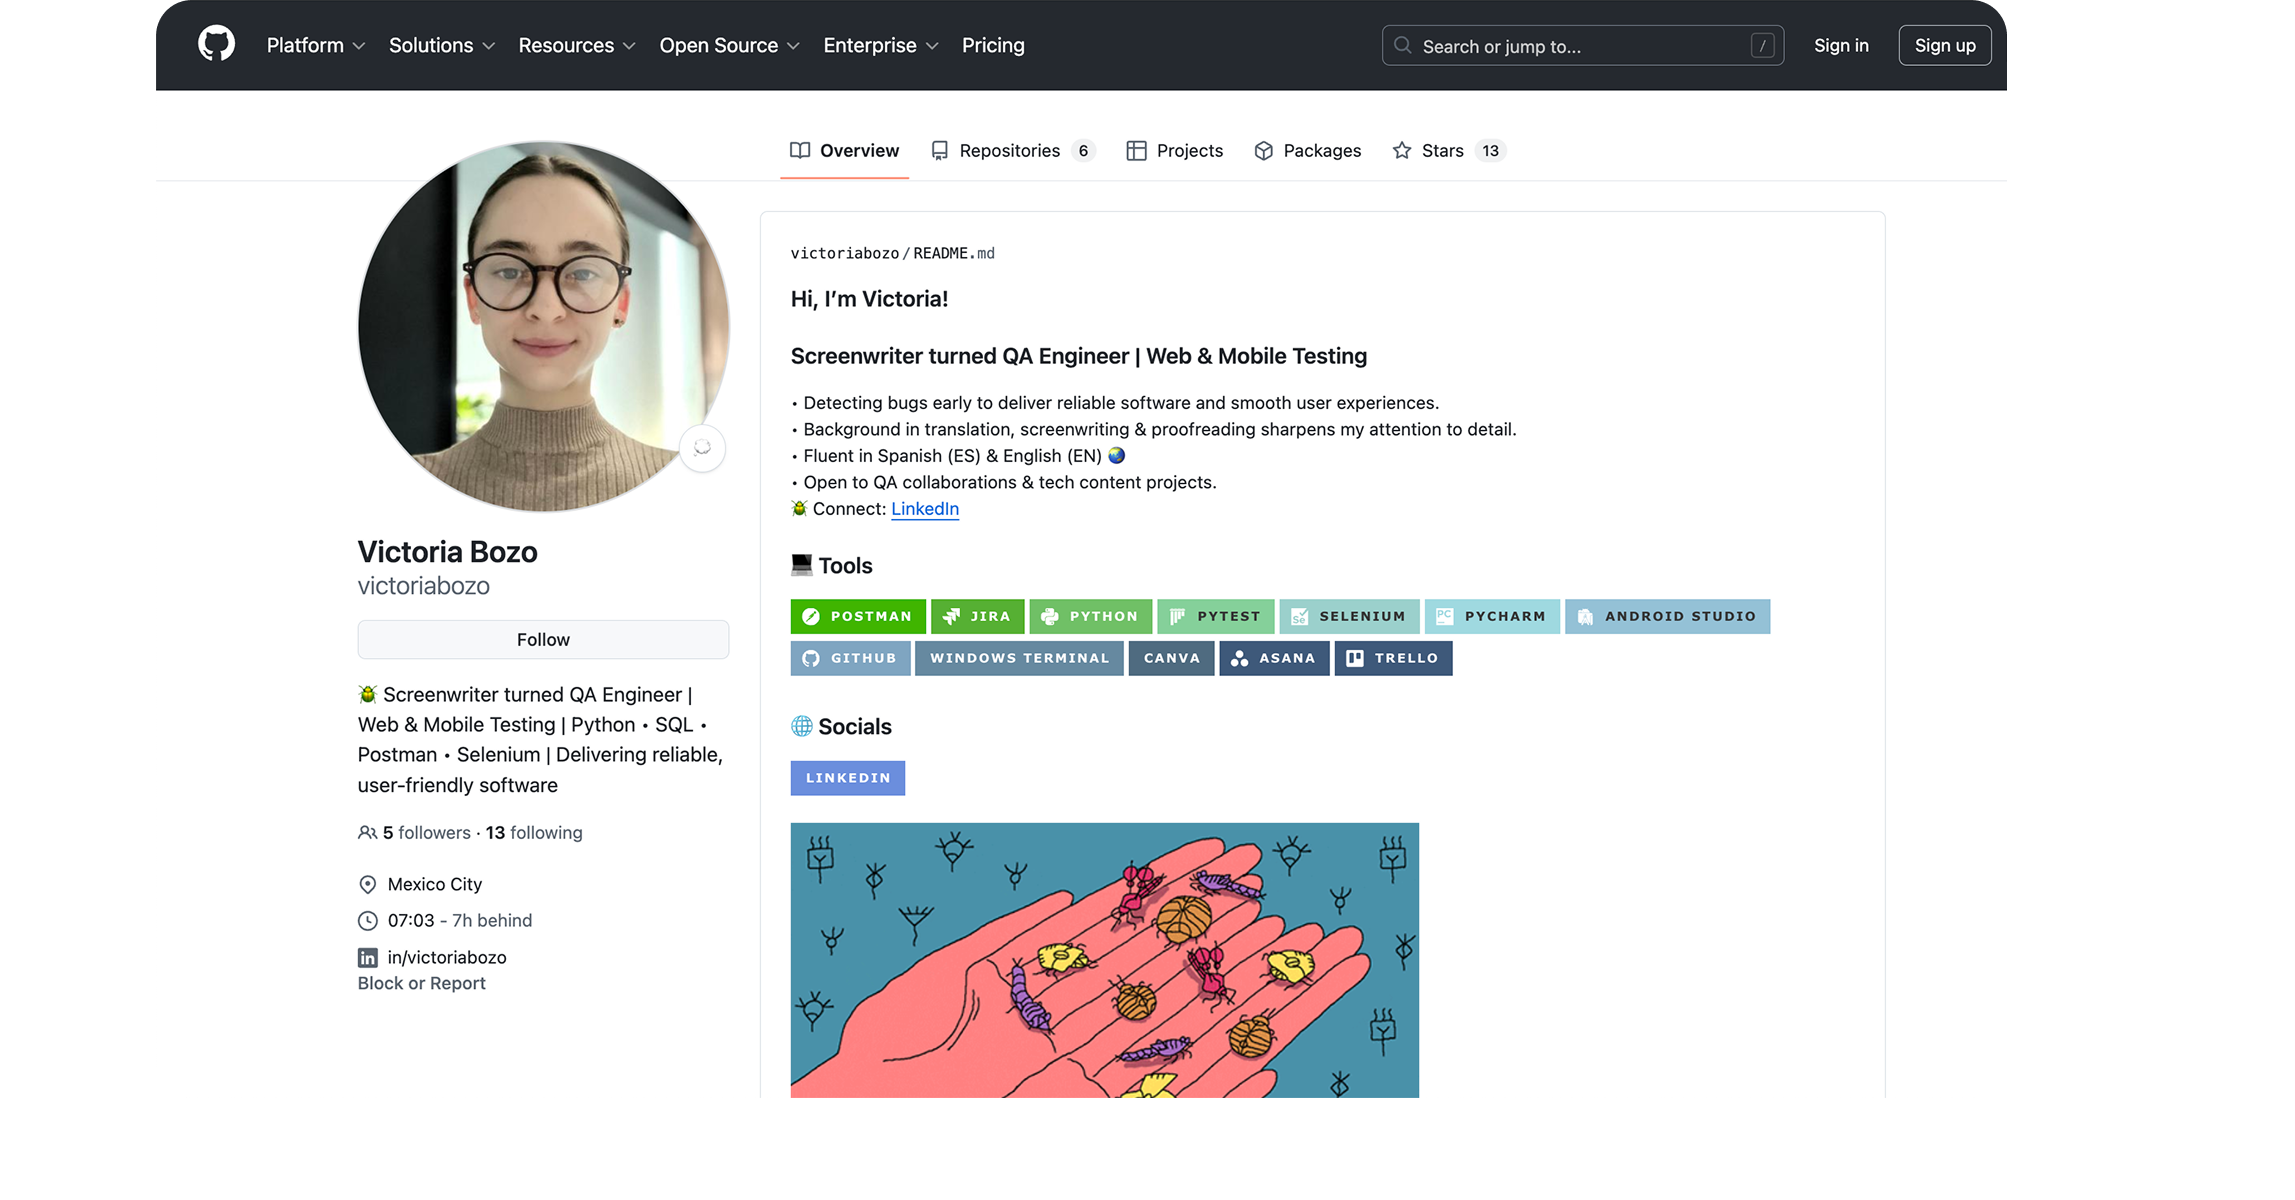Open the LinkedIn link after Connect

pyautogui.click(x=924, y=508)
